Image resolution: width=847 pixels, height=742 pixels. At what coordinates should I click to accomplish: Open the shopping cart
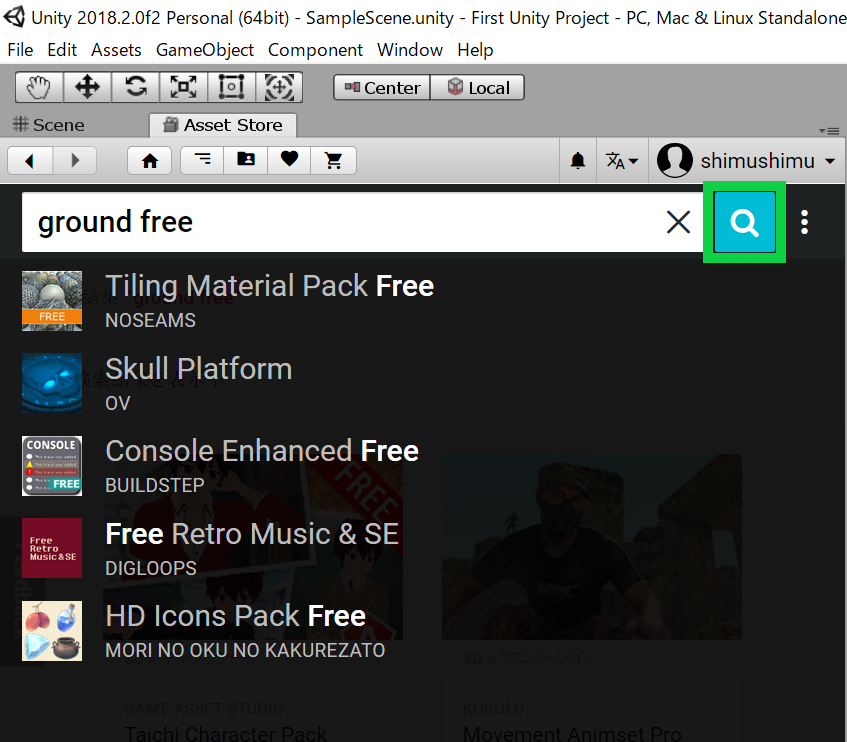334,160
